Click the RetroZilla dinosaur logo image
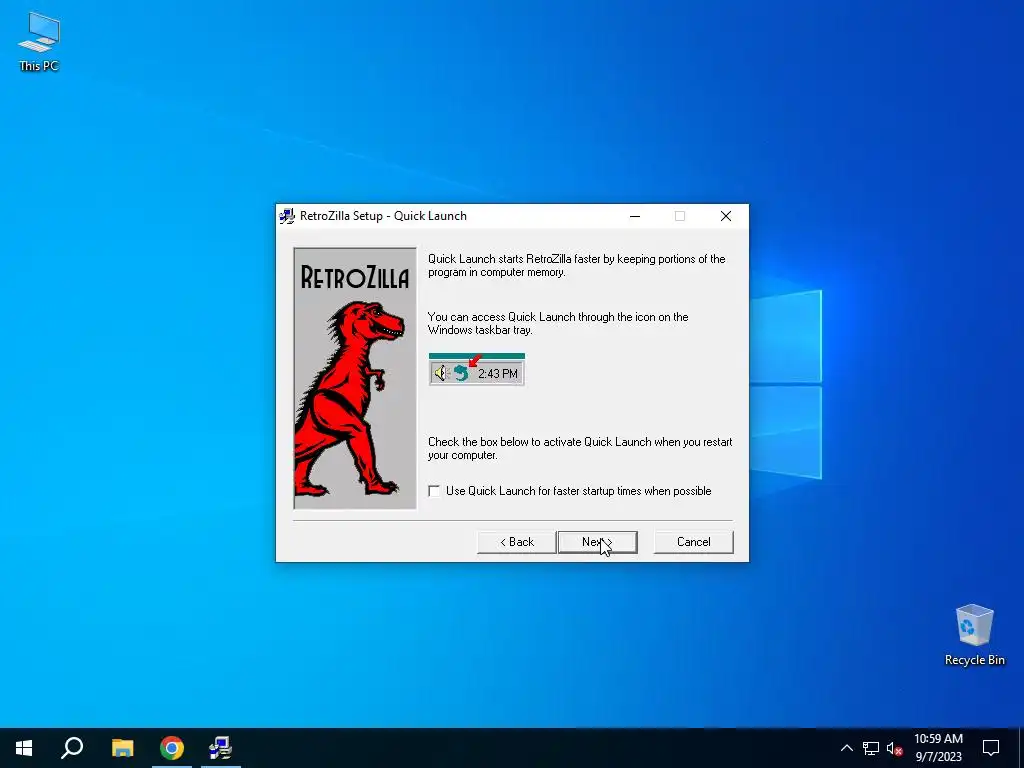The width and height of the screenshot is (1024, 768). click(x=355, y=378)
